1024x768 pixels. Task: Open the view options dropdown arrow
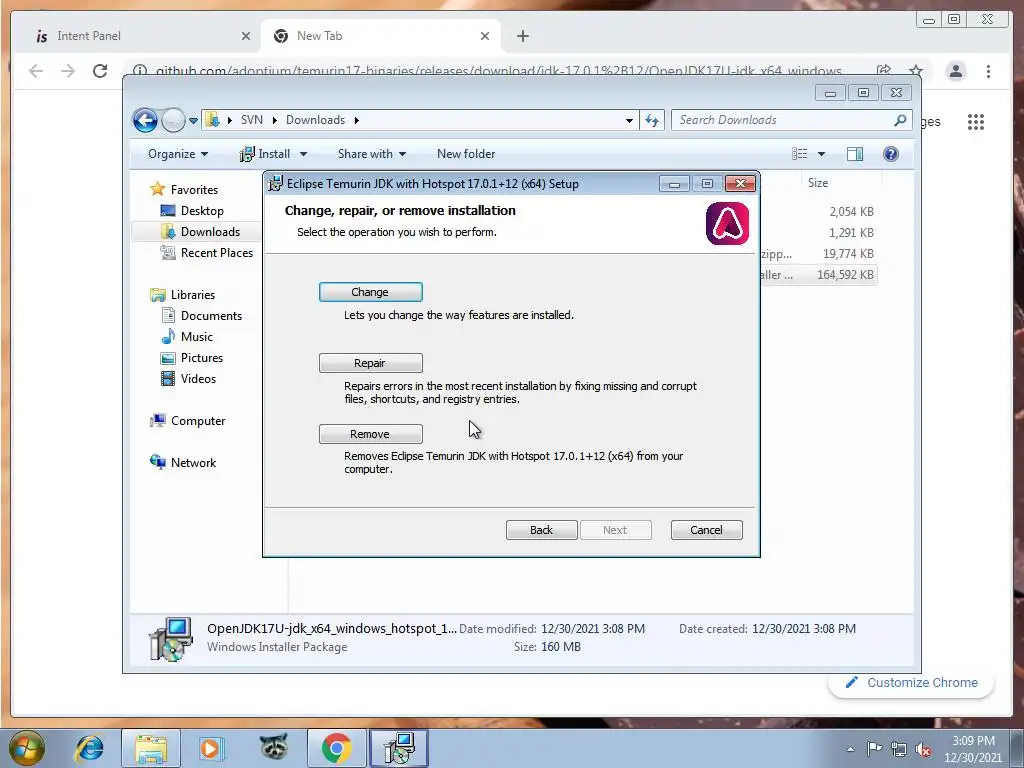[x=822, y=154]
